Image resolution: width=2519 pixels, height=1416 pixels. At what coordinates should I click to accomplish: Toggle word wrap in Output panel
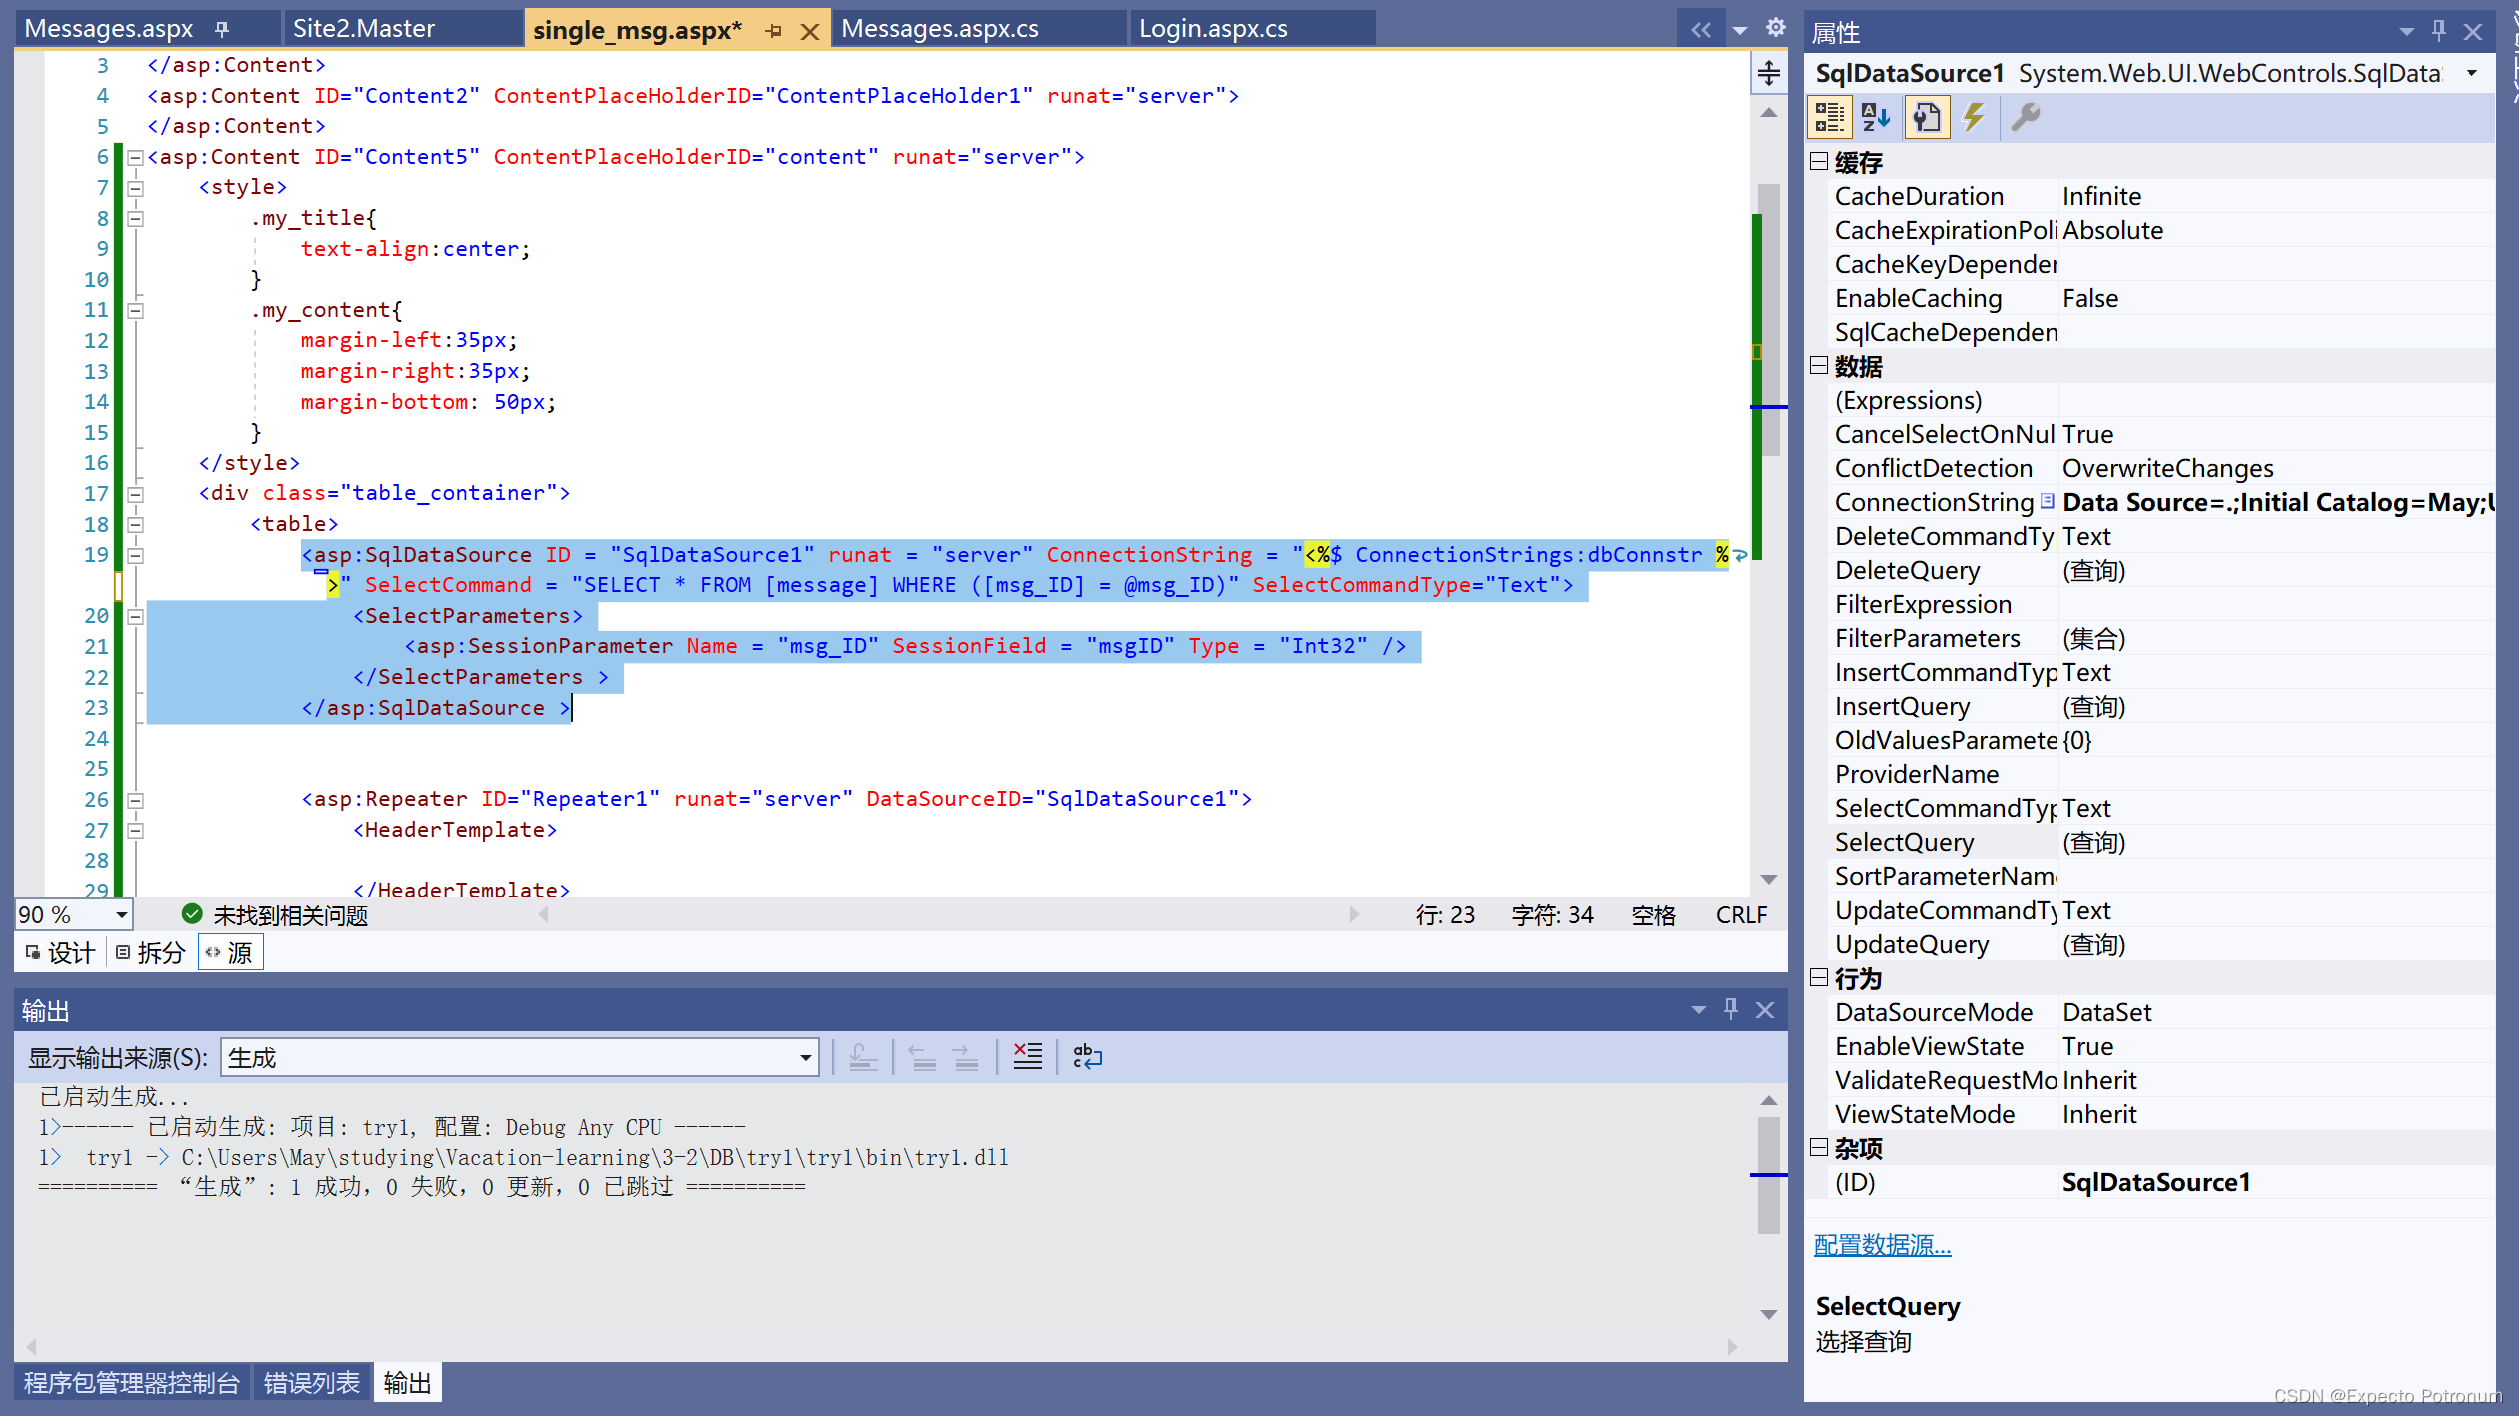(x=1087, y=1056)
